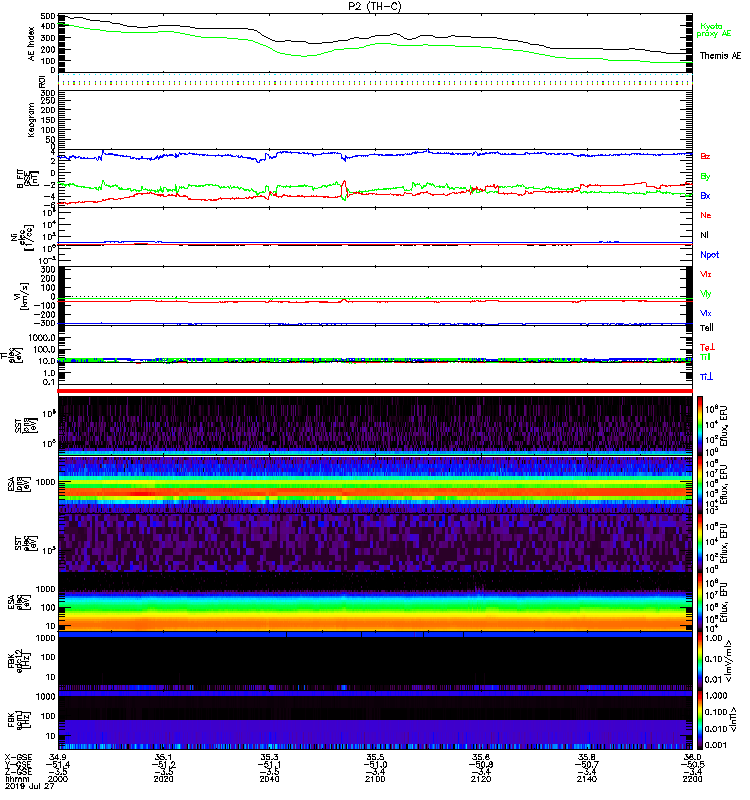
Task: Click the X-GSE value 35.1
Action: click(164, 757)
